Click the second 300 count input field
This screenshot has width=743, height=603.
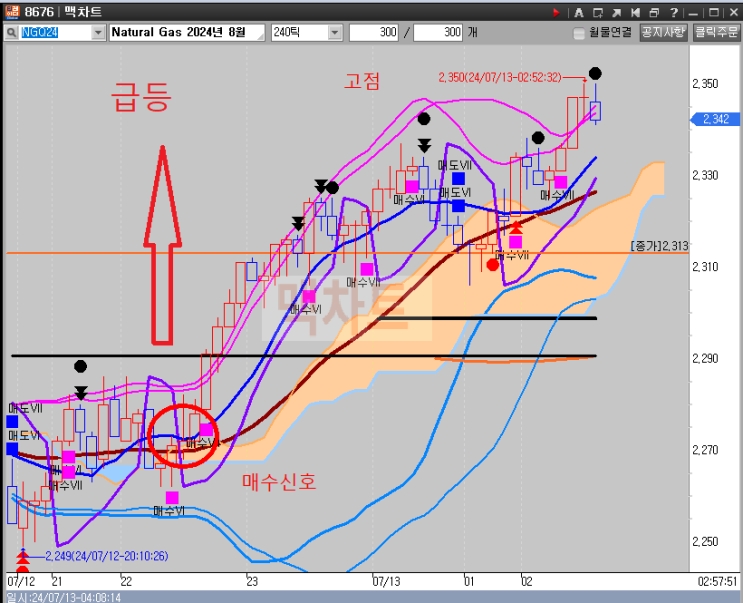(438, 32)
